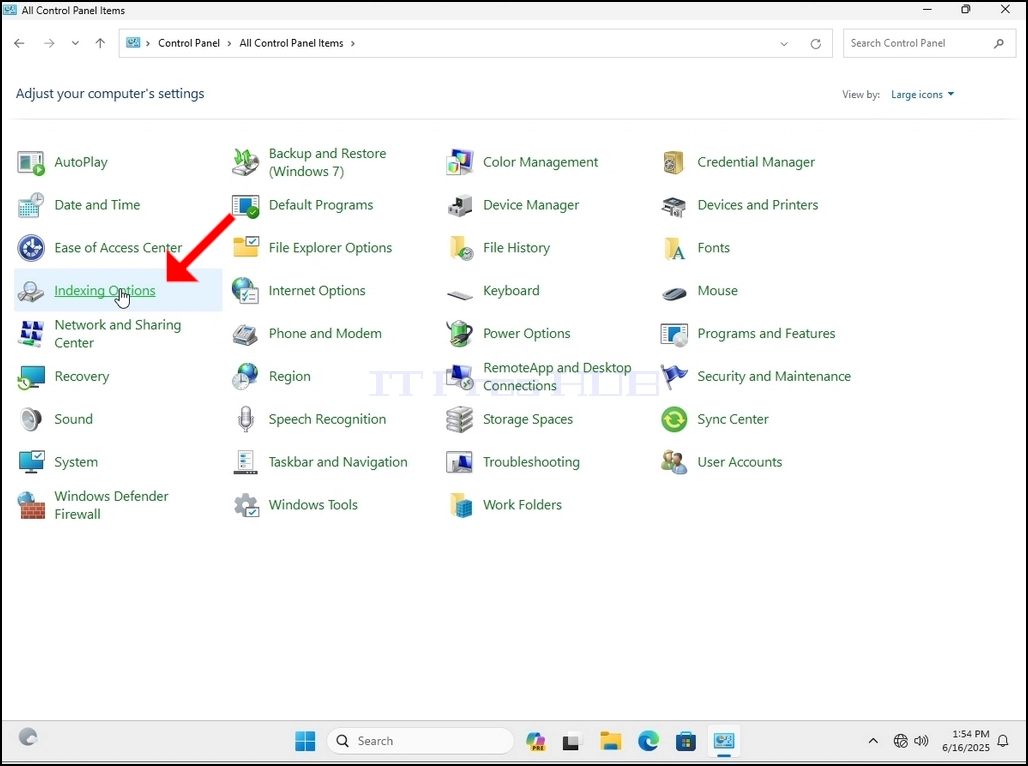Image resolution: width=1028 pixels, height=766 pixels.
Task: Open RemoteApp and Desktop Connections icon
Action: [x=460, y=376]
